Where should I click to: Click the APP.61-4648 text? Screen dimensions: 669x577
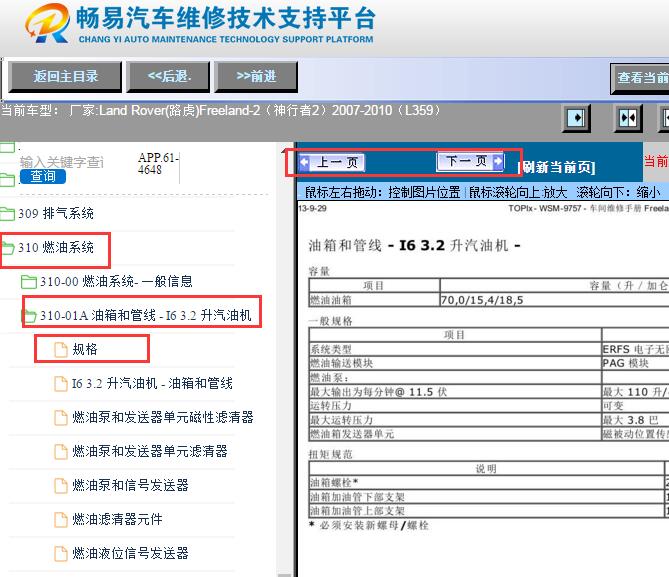[157, 163]
